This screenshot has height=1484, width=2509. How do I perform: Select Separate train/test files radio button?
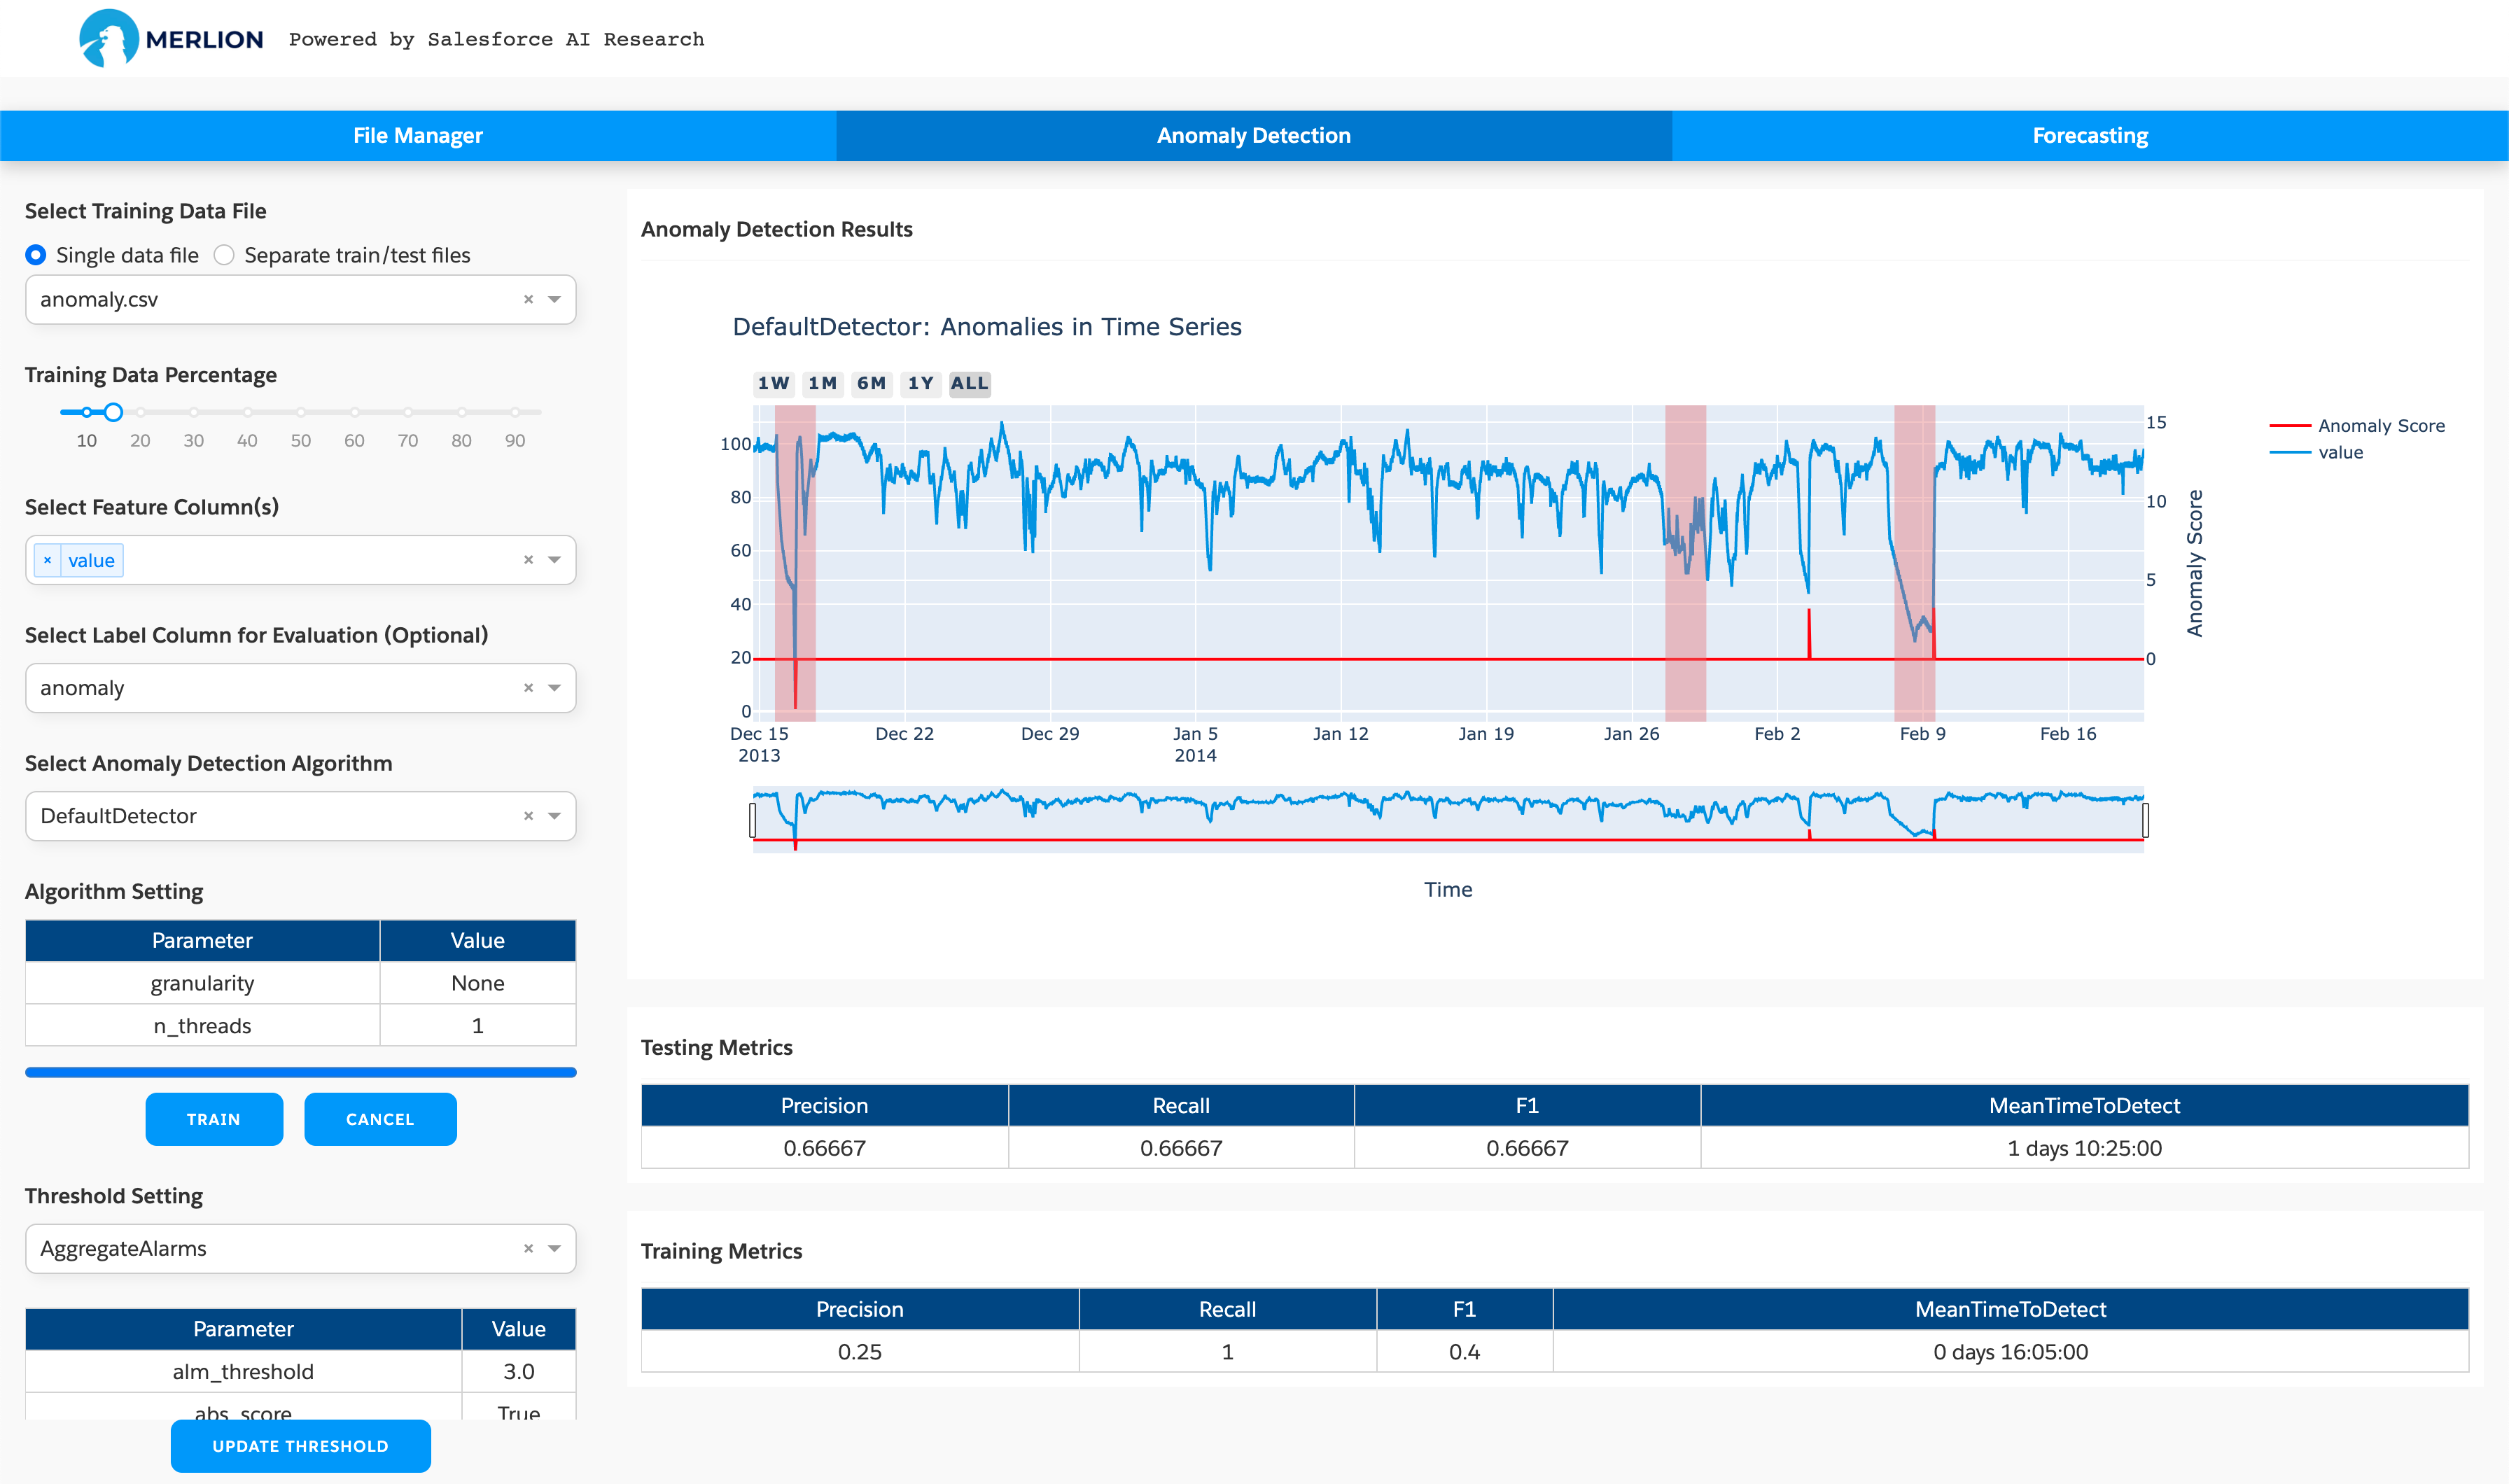pos(225,254)
